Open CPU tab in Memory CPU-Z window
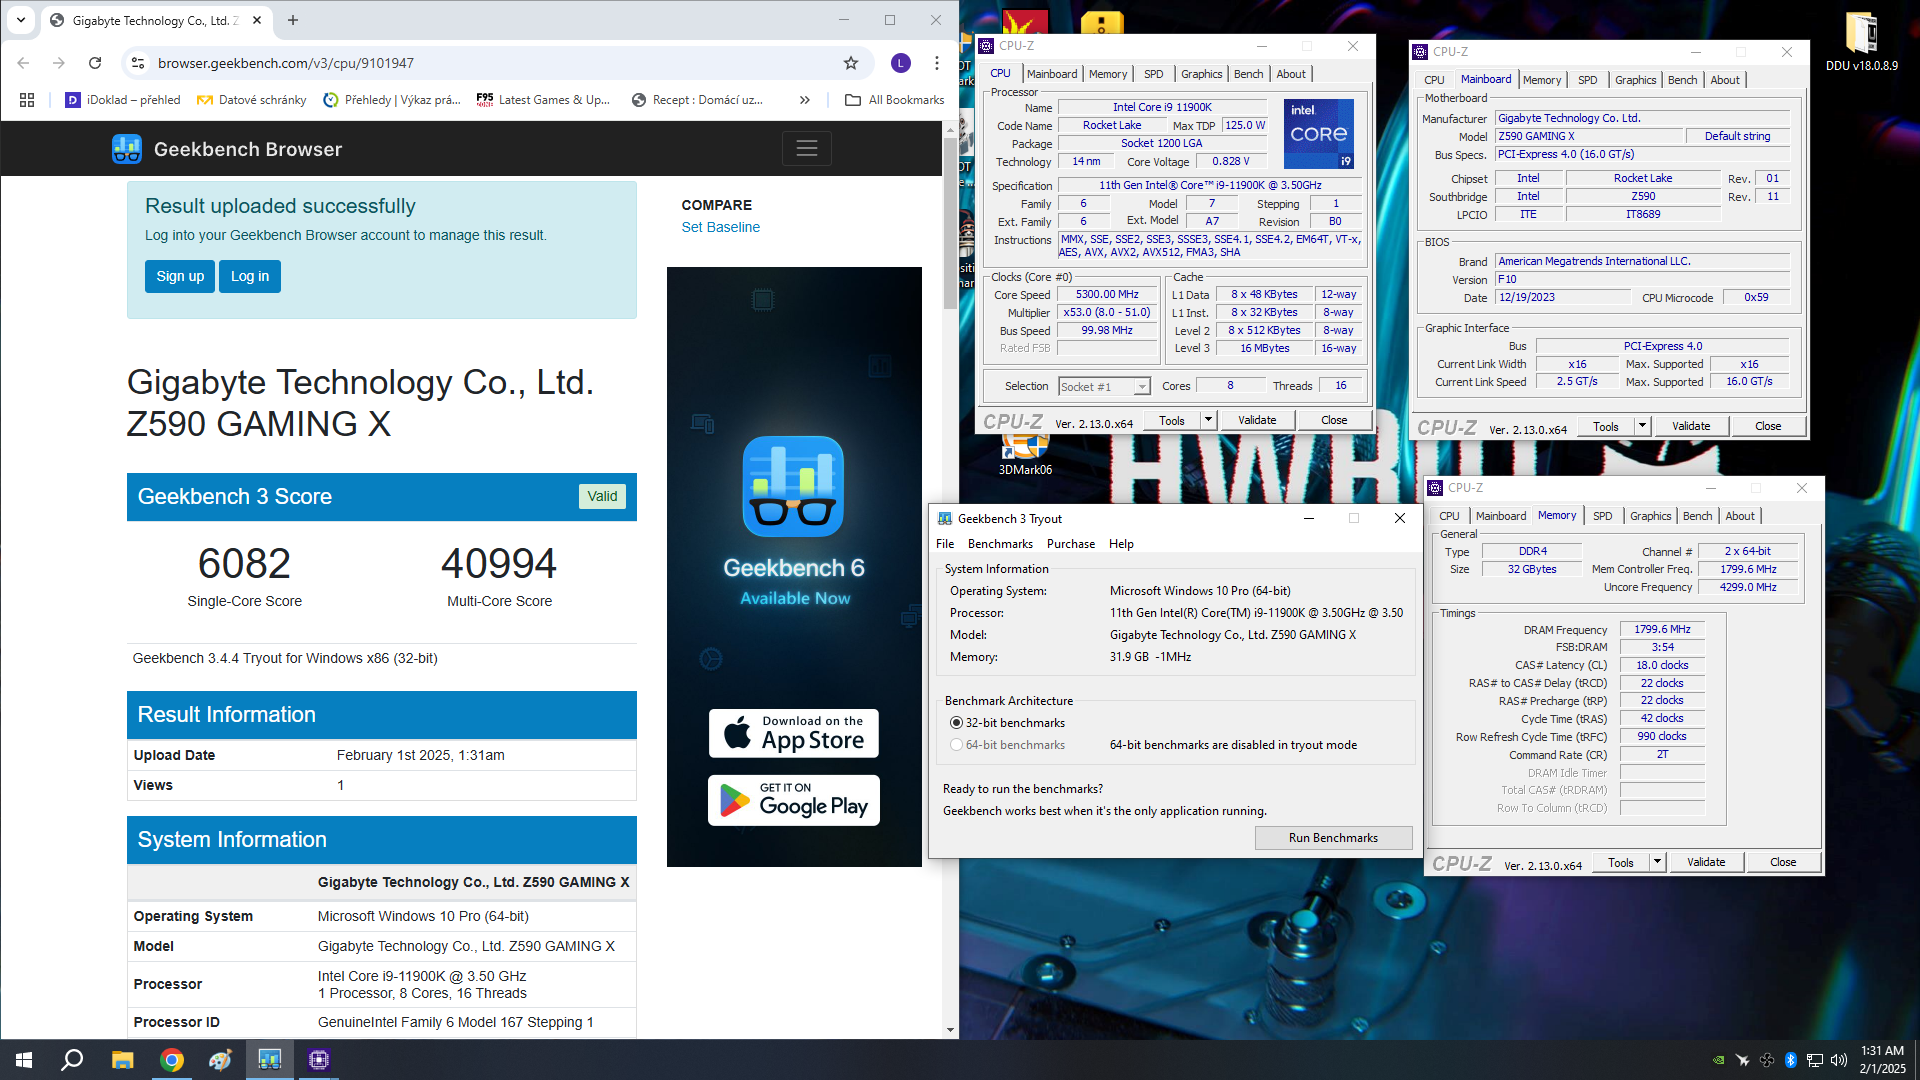1920x1080 pixels. click(1449, 516)
